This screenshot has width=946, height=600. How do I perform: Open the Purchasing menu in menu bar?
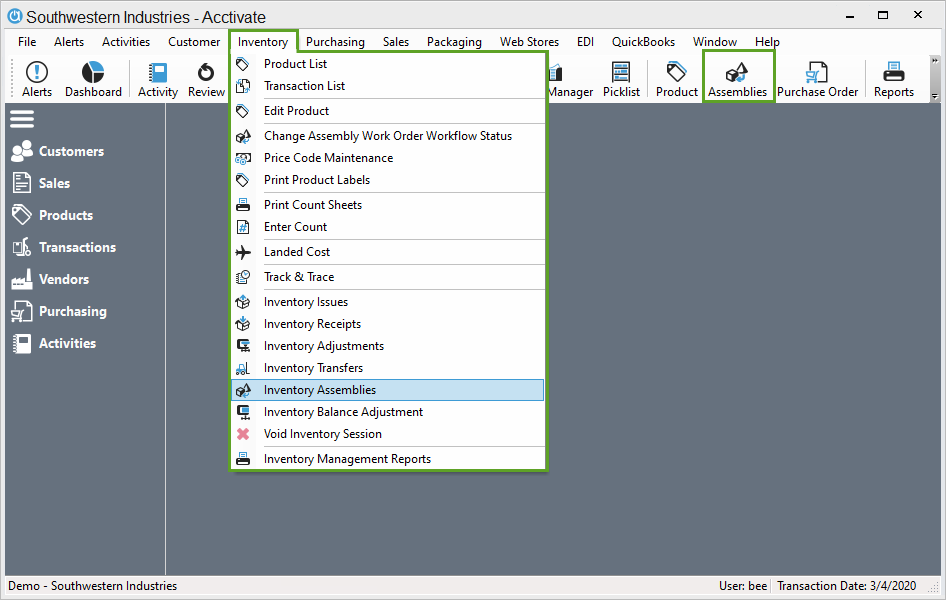(335, 42)
